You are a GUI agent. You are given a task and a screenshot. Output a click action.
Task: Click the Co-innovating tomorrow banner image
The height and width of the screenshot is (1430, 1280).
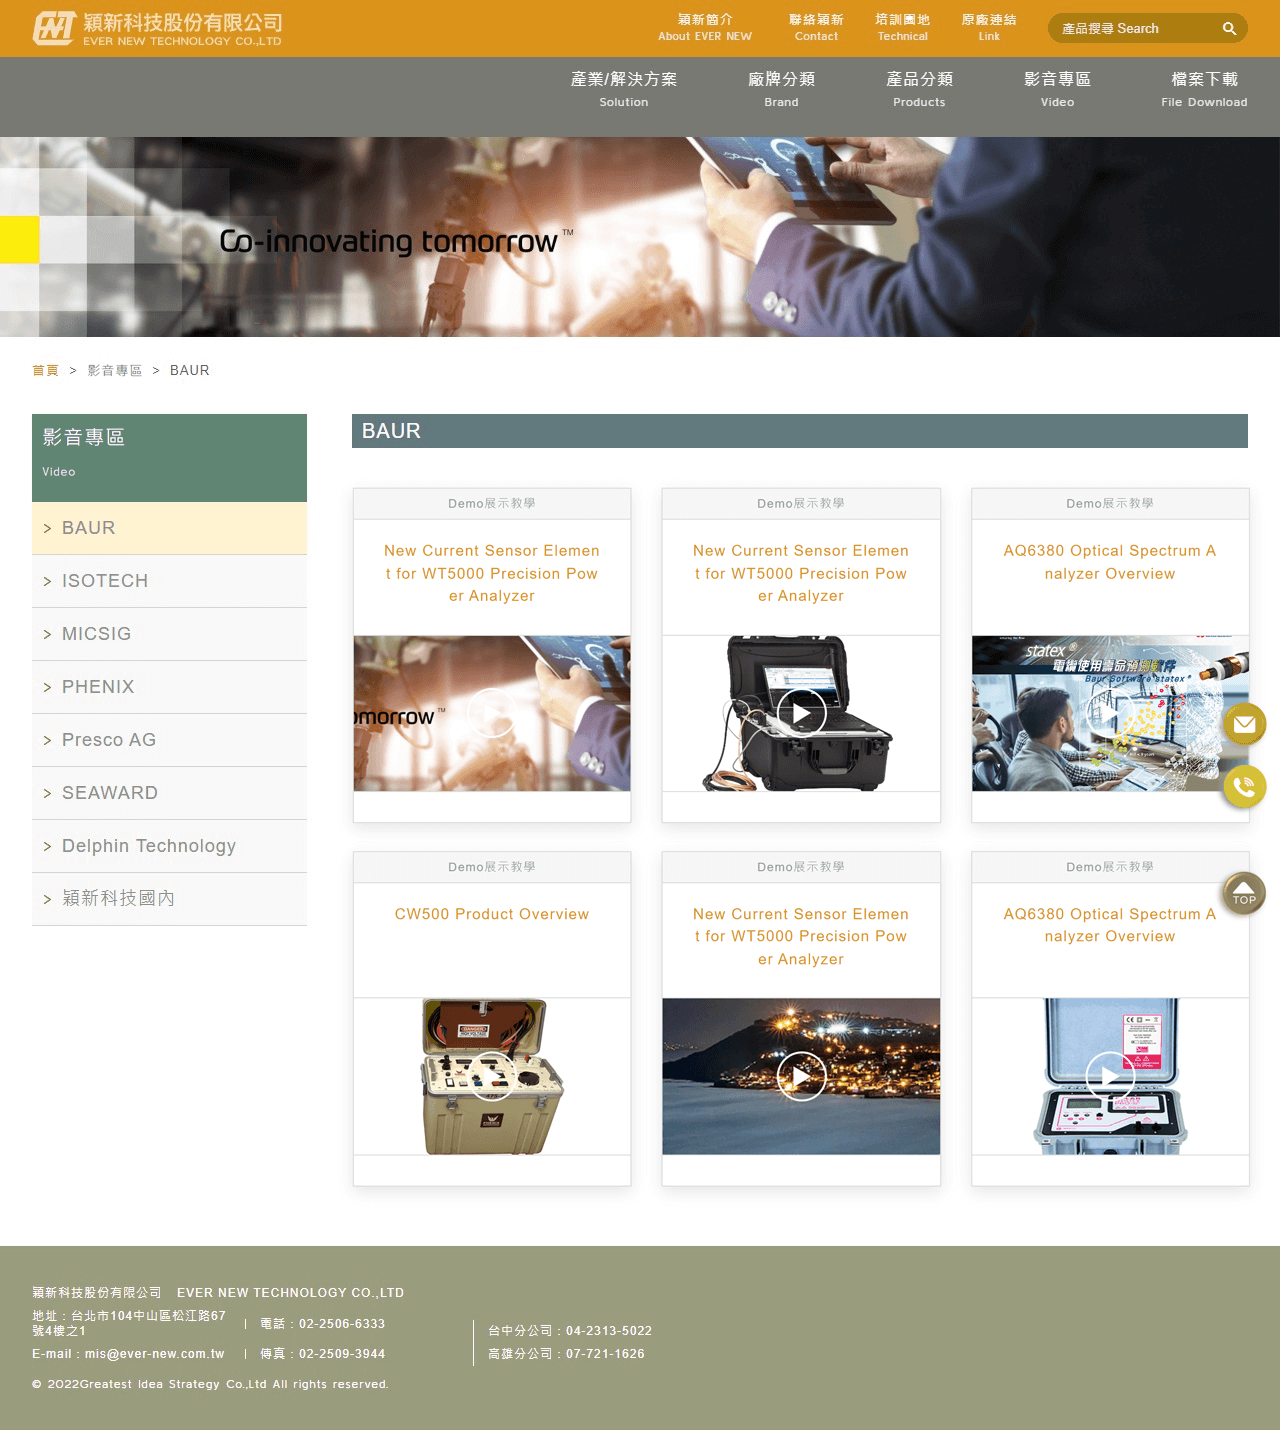click(x=640, y=237)
